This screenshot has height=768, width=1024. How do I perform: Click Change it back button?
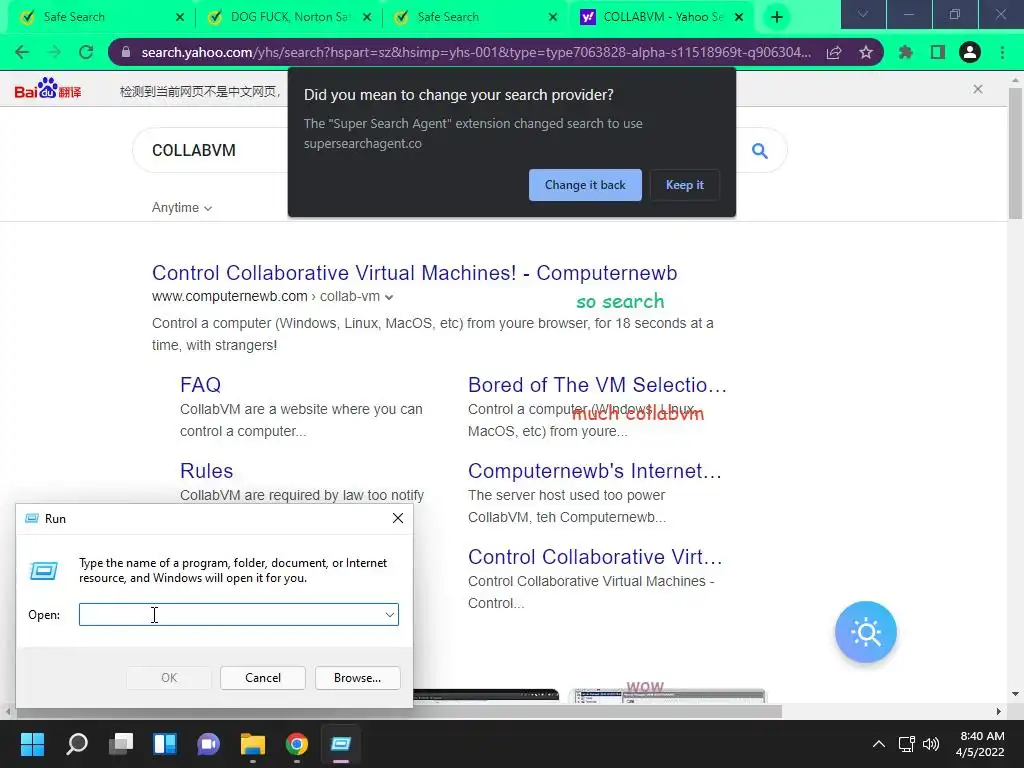(x=585, y=185)
